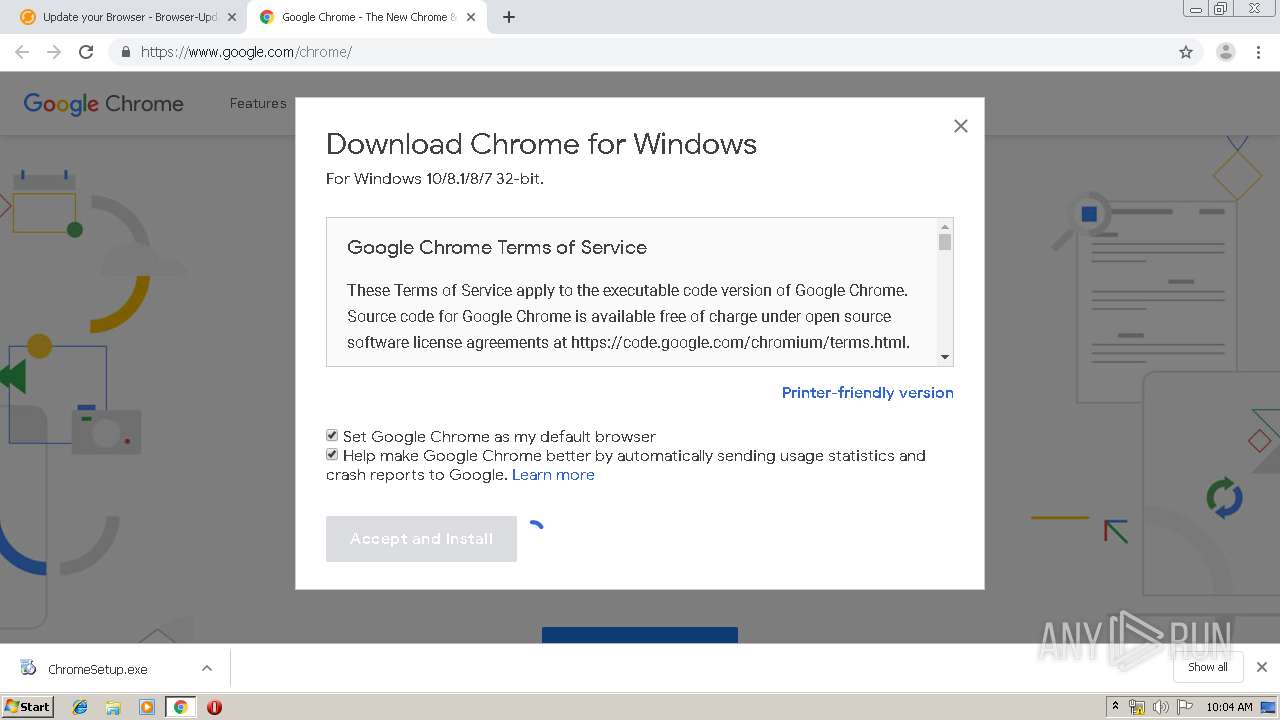Go back using the browser back arrow
The width and height of the screenshot is (1280, 720).
pos(22,52)
